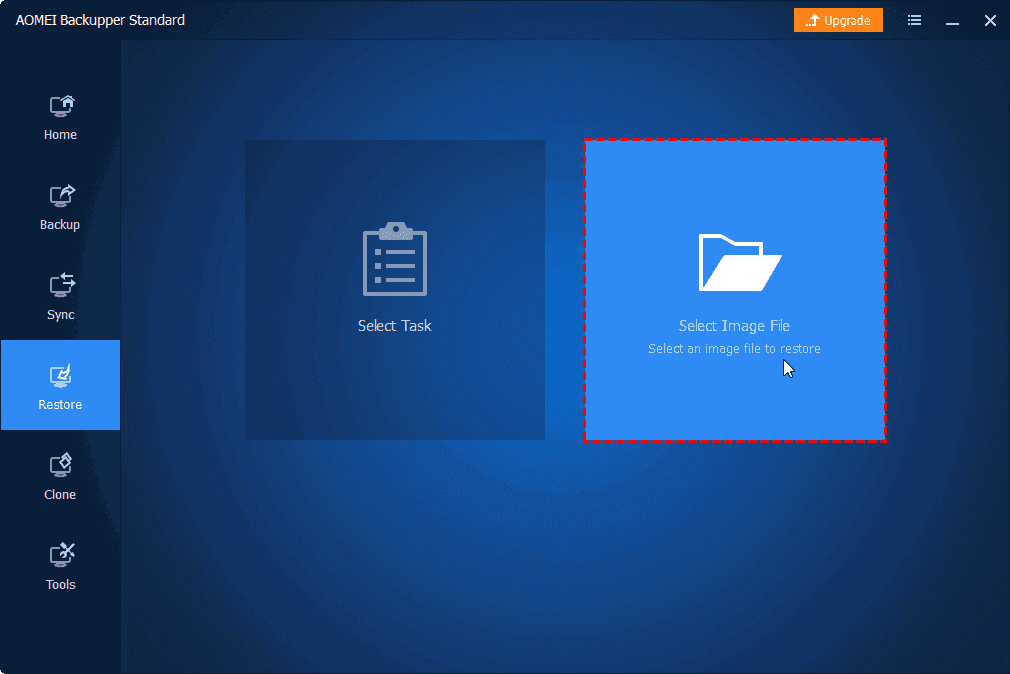This screenshot has height=674, width=1010.
Task: Go to the Backup section
Action: pyautogui.click(x=61, y=207)
